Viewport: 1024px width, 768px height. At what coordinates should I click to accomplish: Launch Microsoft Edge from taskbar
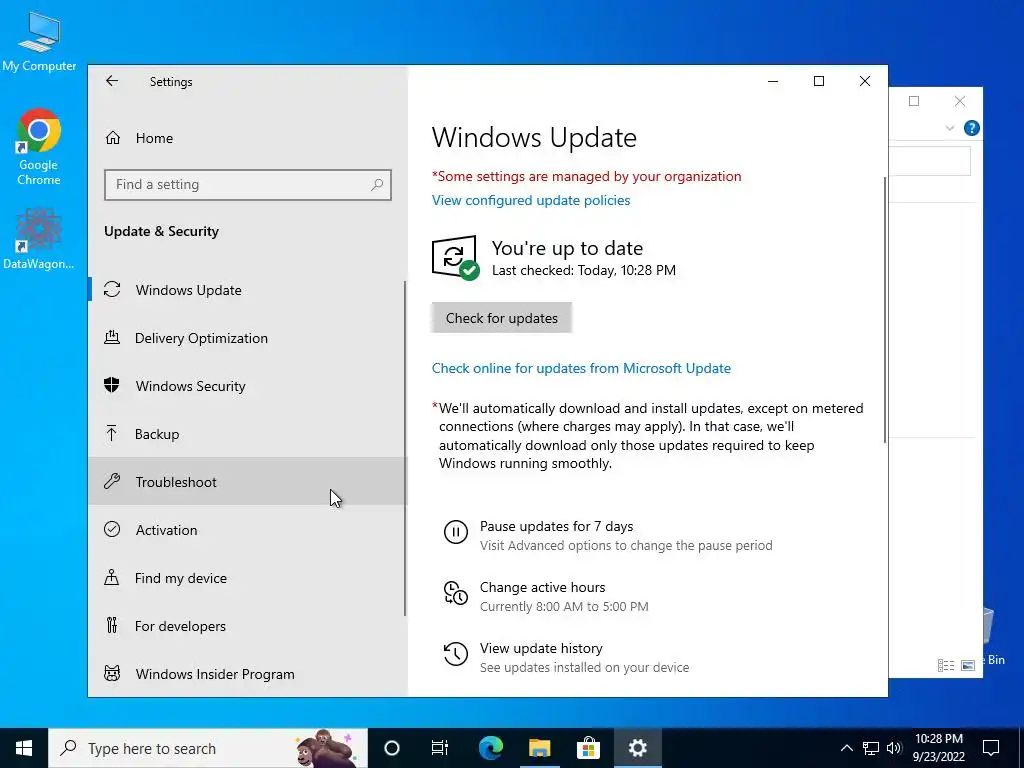pos(490,748)
